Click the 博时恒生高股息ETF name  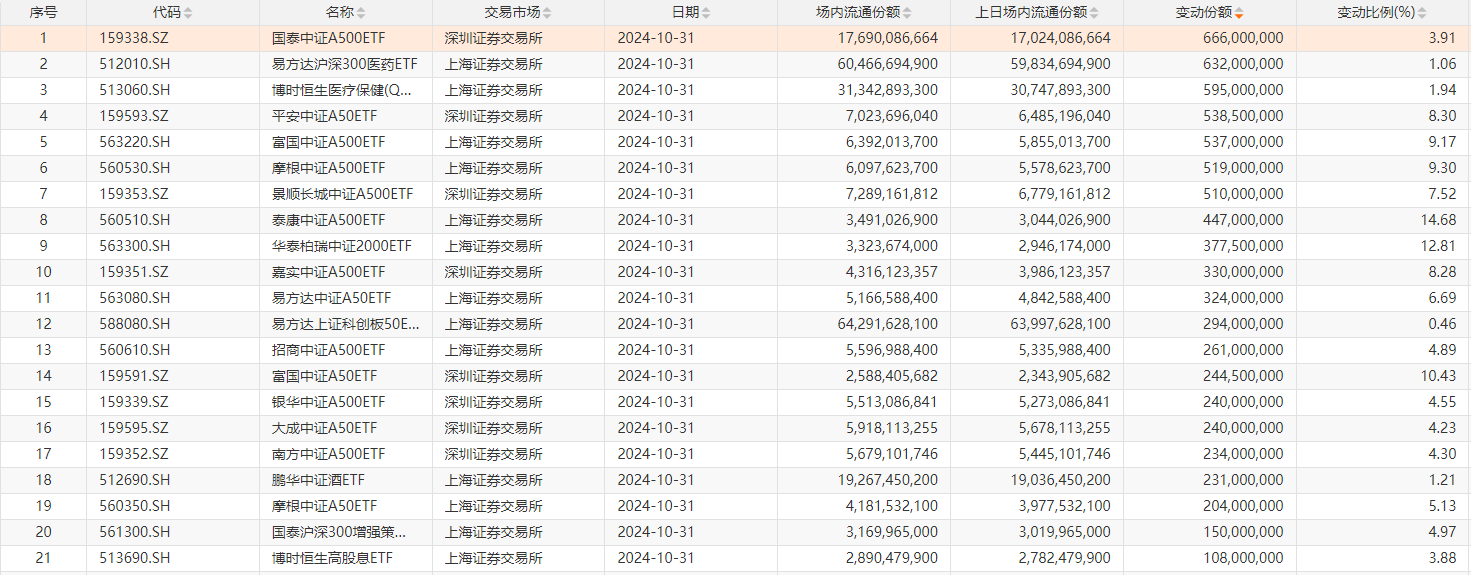332,558
